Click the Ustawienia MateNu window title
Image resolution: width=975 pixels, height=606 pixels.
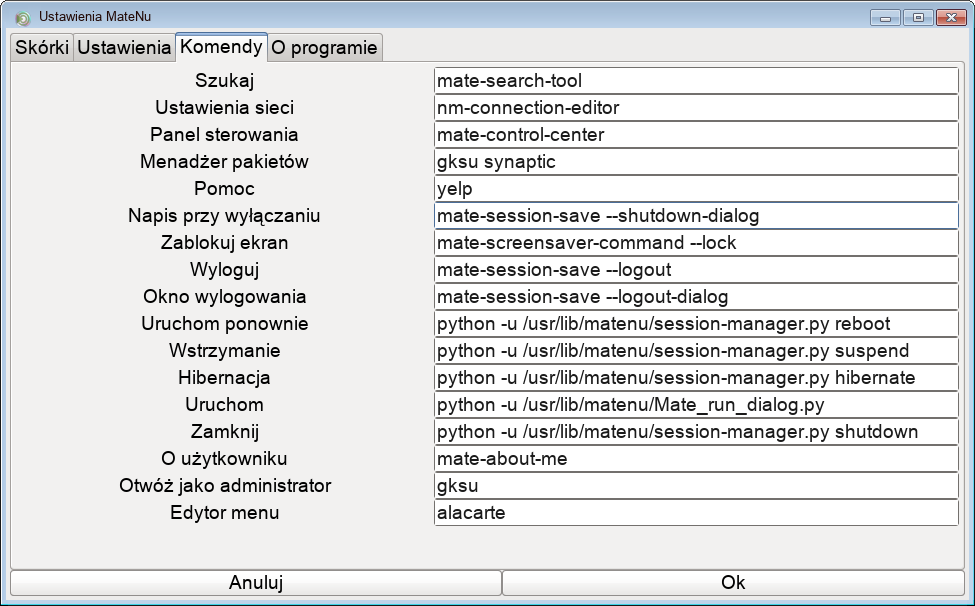(x=95, y=17)
